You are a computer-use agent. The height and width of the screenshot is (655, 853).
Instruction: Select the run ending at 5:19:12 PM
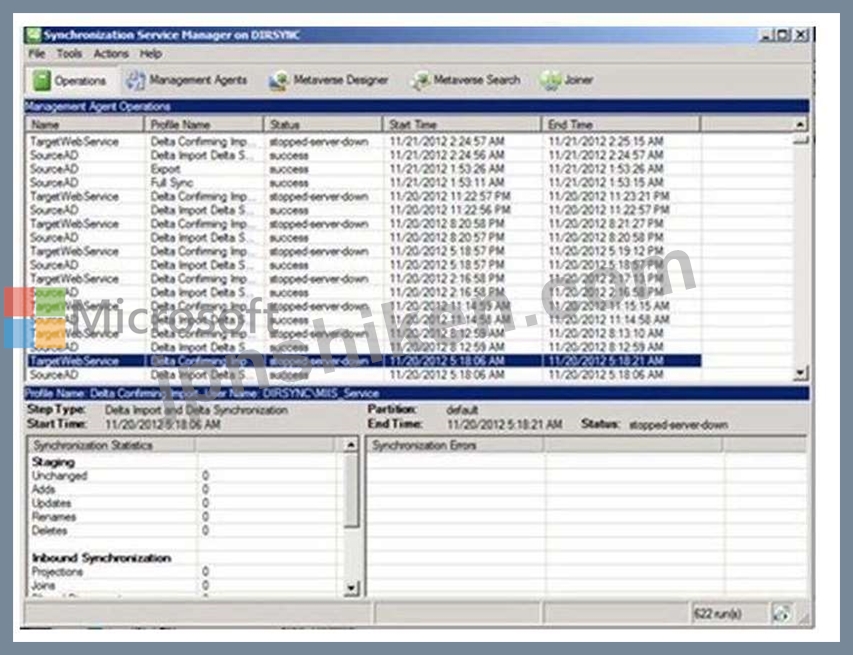point(363,251)
